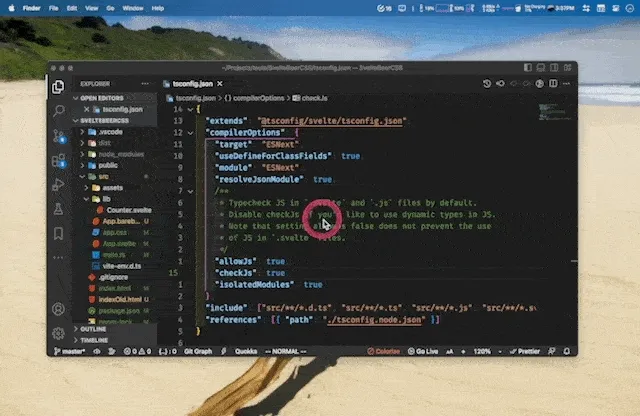Open the Accounts icon in the activity bar
Viewport: 640px width, 416px height.
point(59,310)
